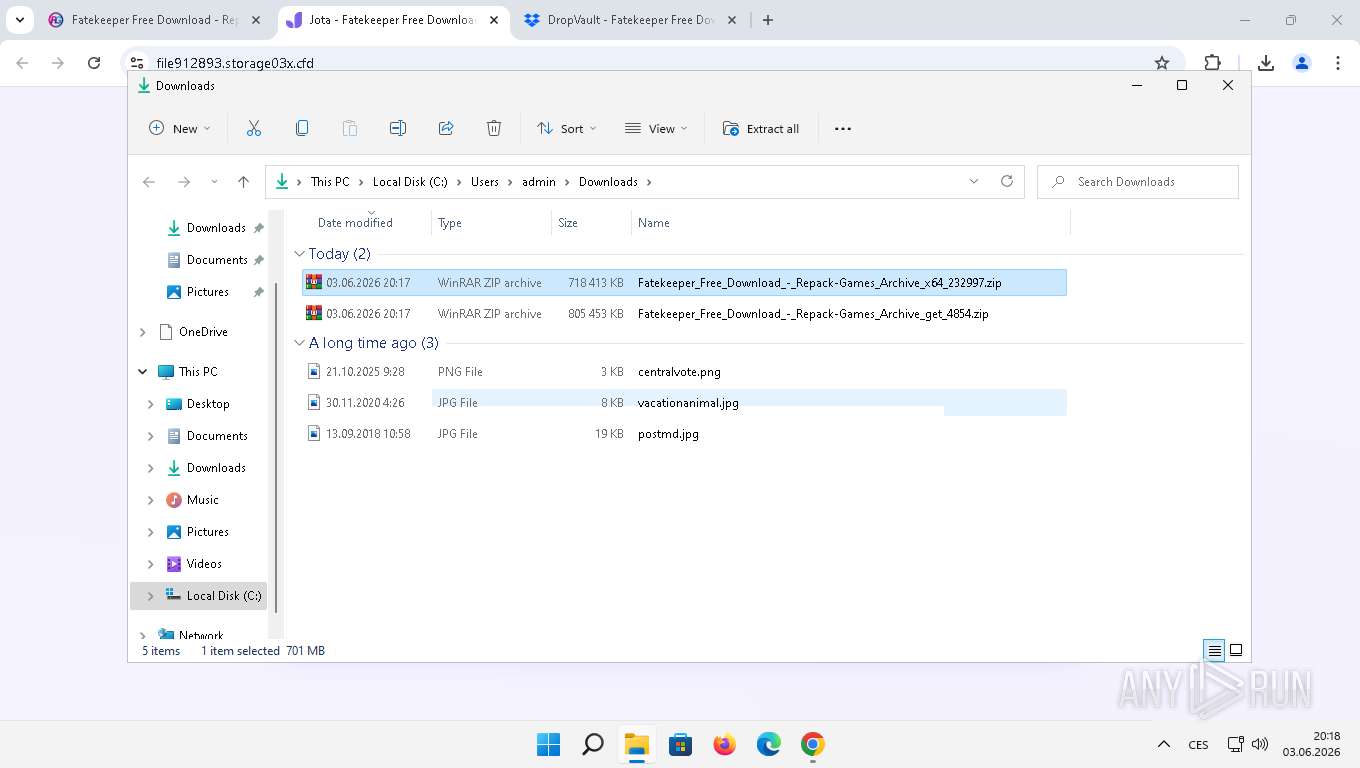Go forward in File Explorer
Viewport: 1360px width, 768px height.
[x=184, y=182]
